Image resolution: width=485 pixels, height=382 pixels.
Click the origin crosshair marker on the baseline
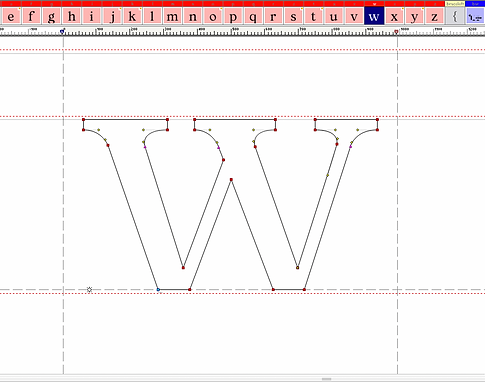89,290
